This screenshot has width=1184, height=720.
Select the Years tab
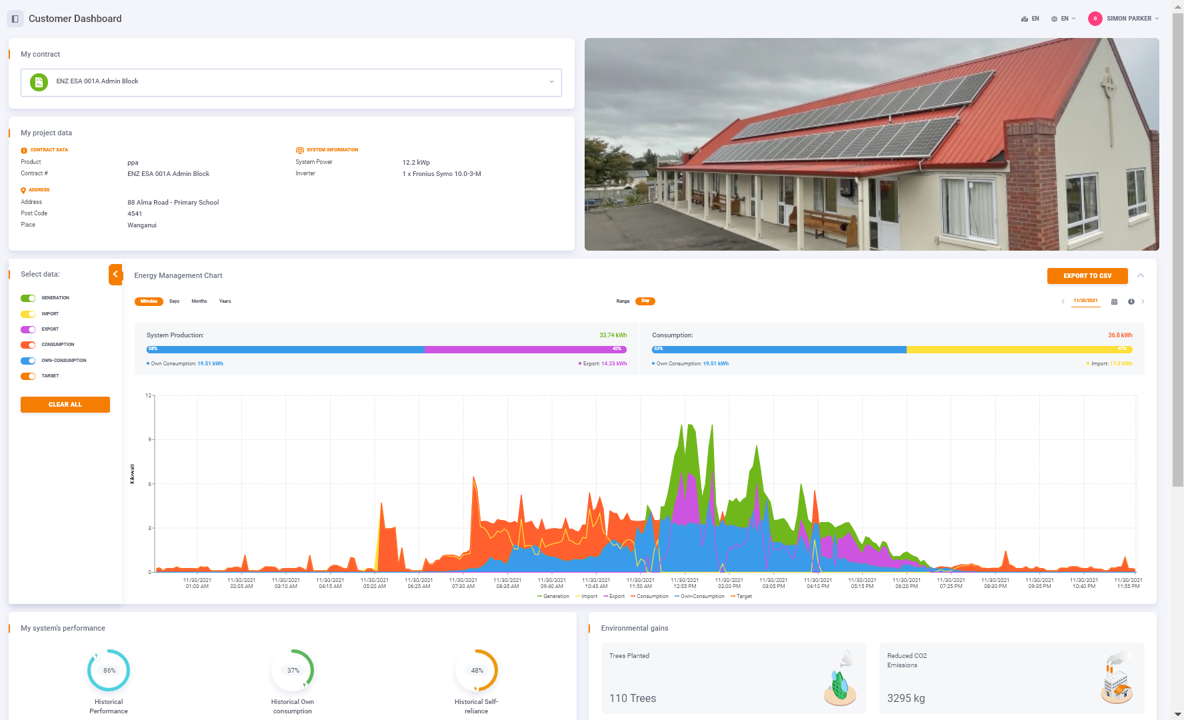pyautogui.click(x=225, y=301)
